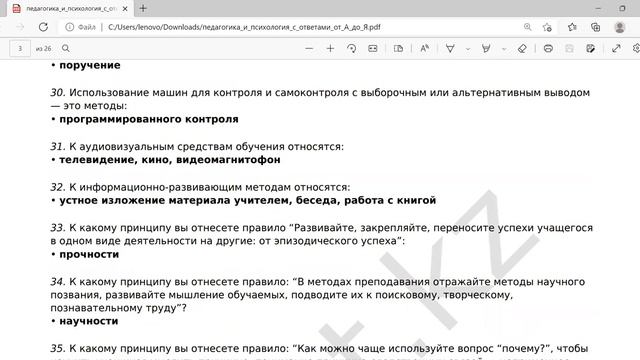Expand Highlight color options arrow
Screen dimensions: 640x360
pyautogui.click(x=504, y=49)
